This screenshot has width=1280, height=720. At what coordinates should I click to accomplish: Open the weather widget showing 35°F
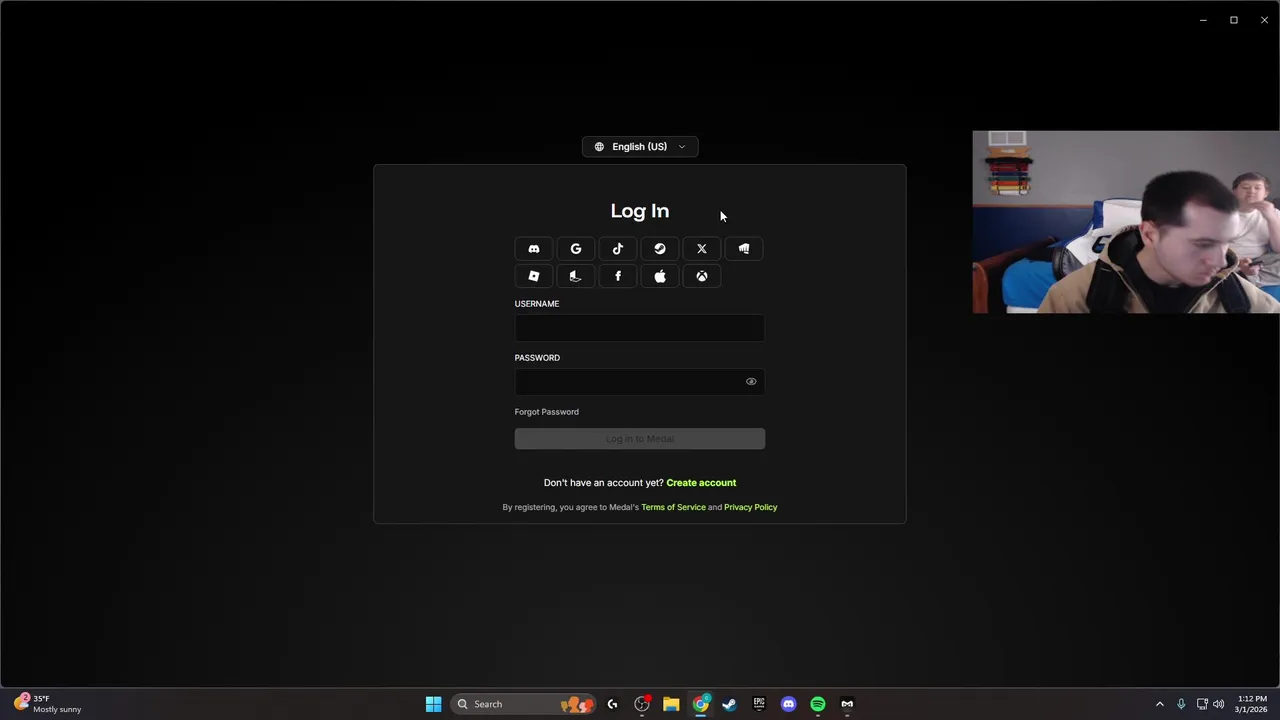pos(48,704)
